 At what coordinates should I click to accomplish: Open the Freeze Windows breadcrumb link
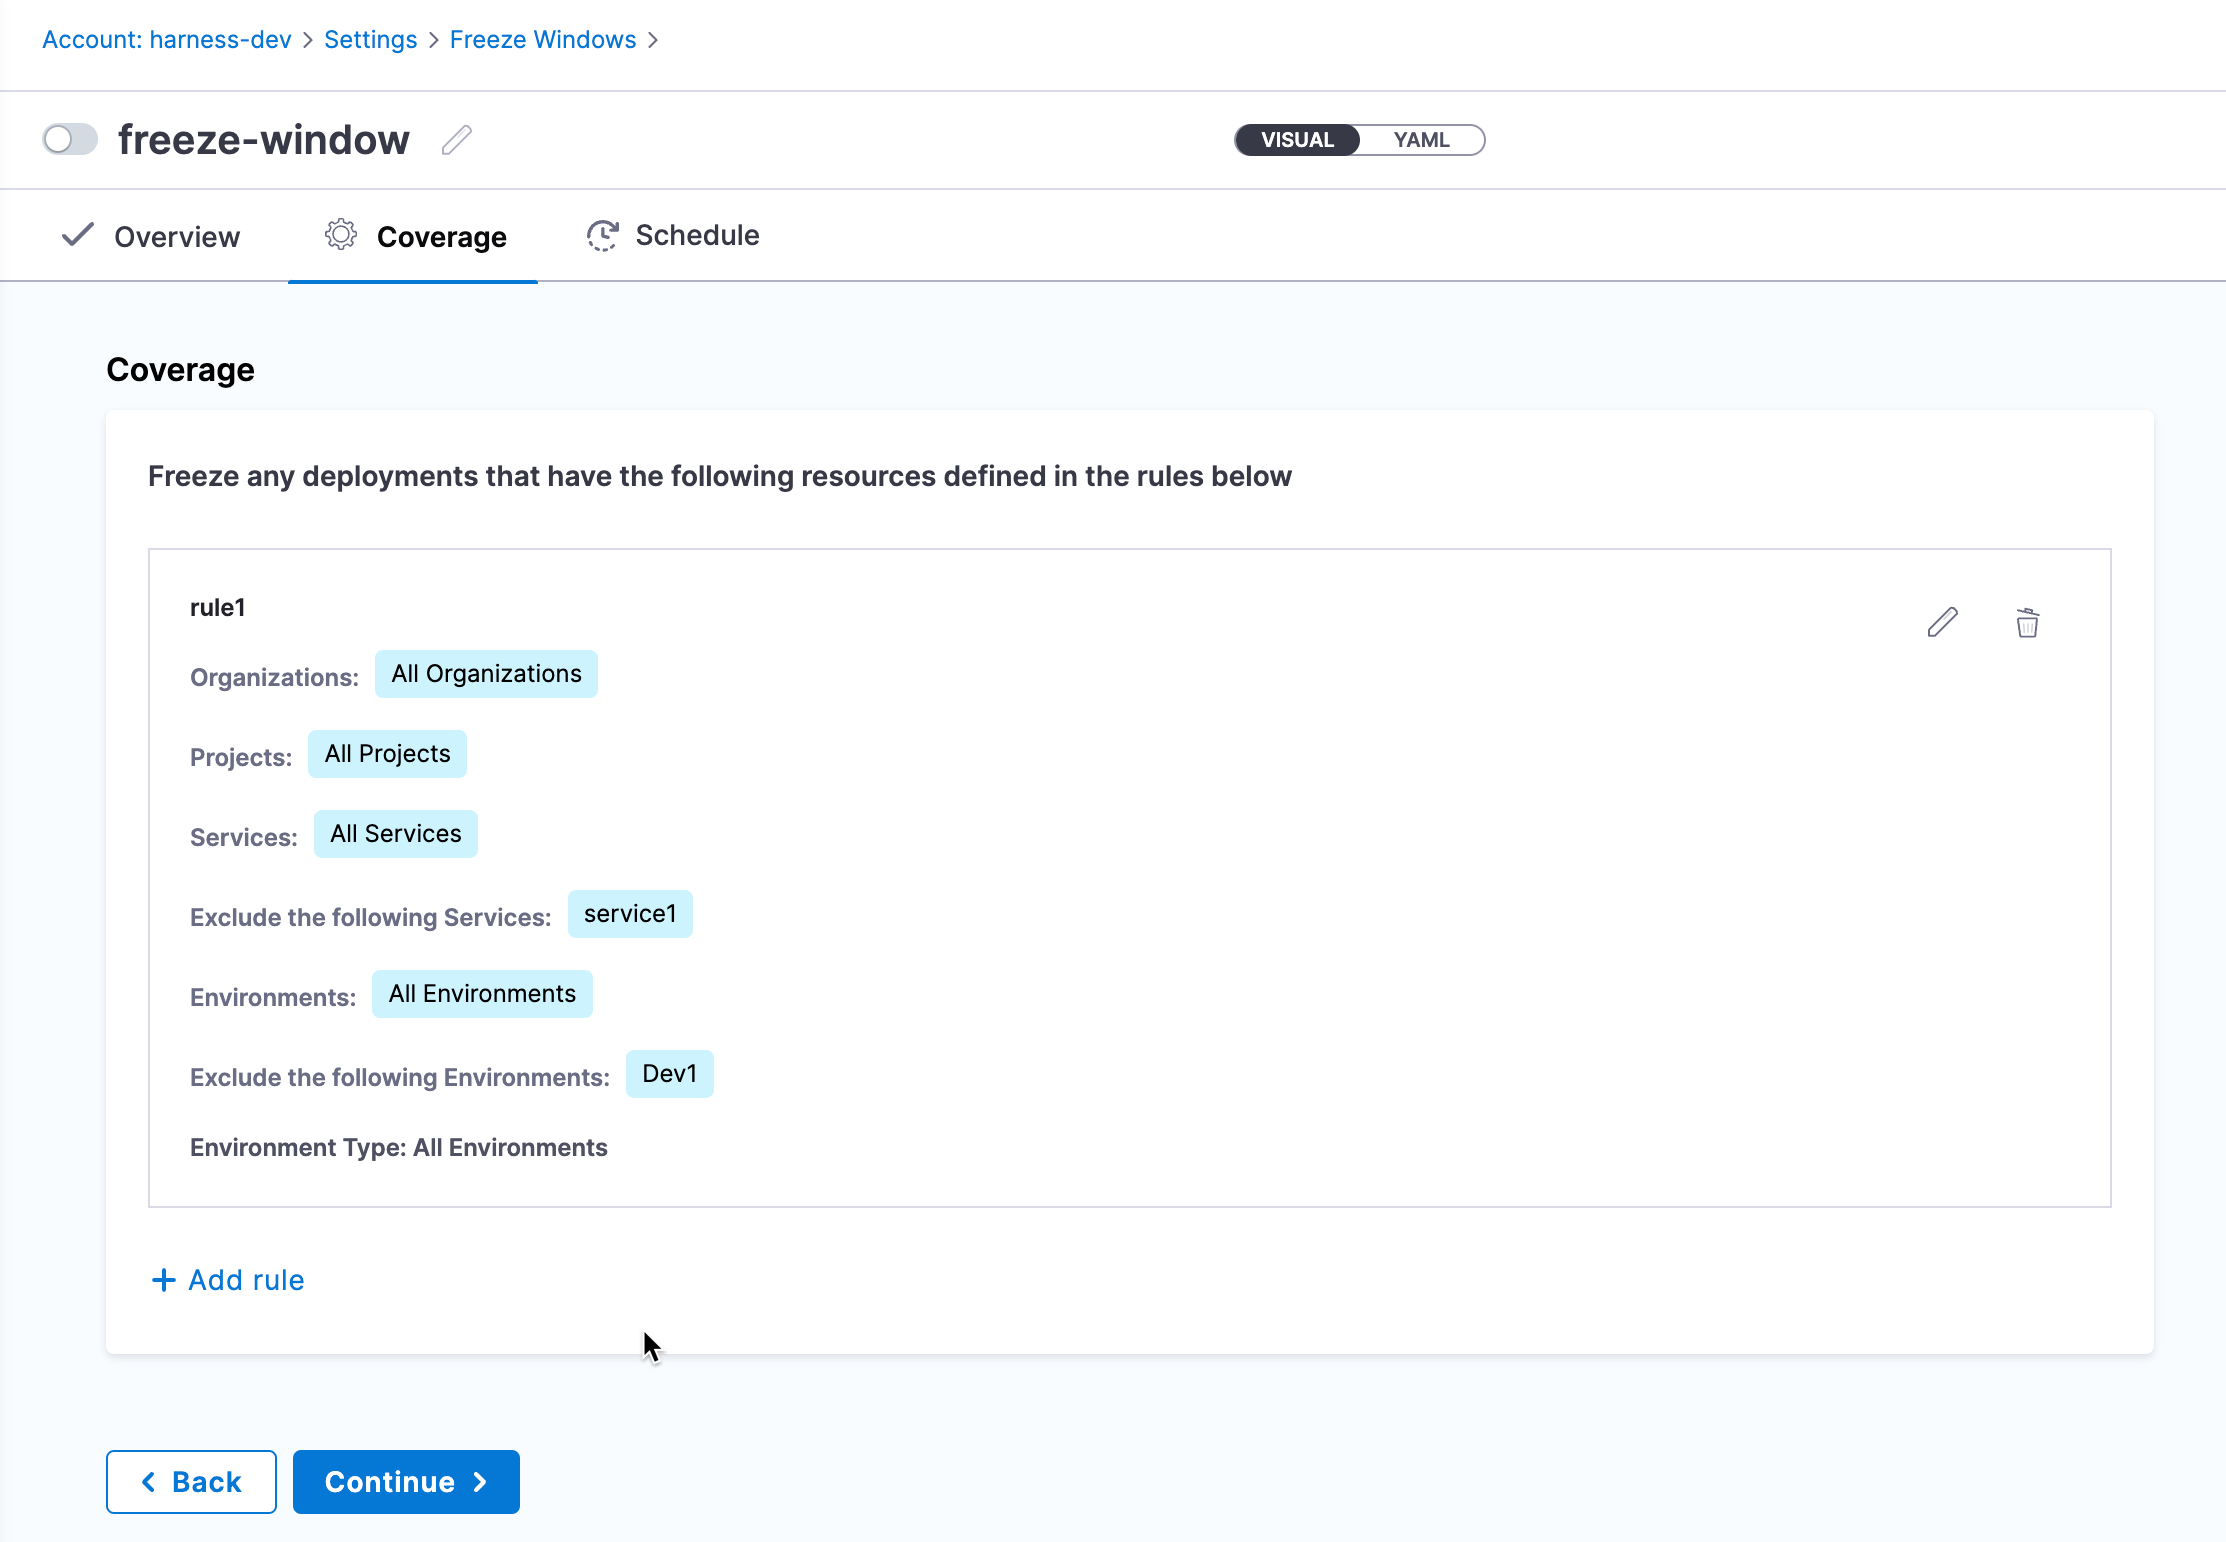pos(543,40)
